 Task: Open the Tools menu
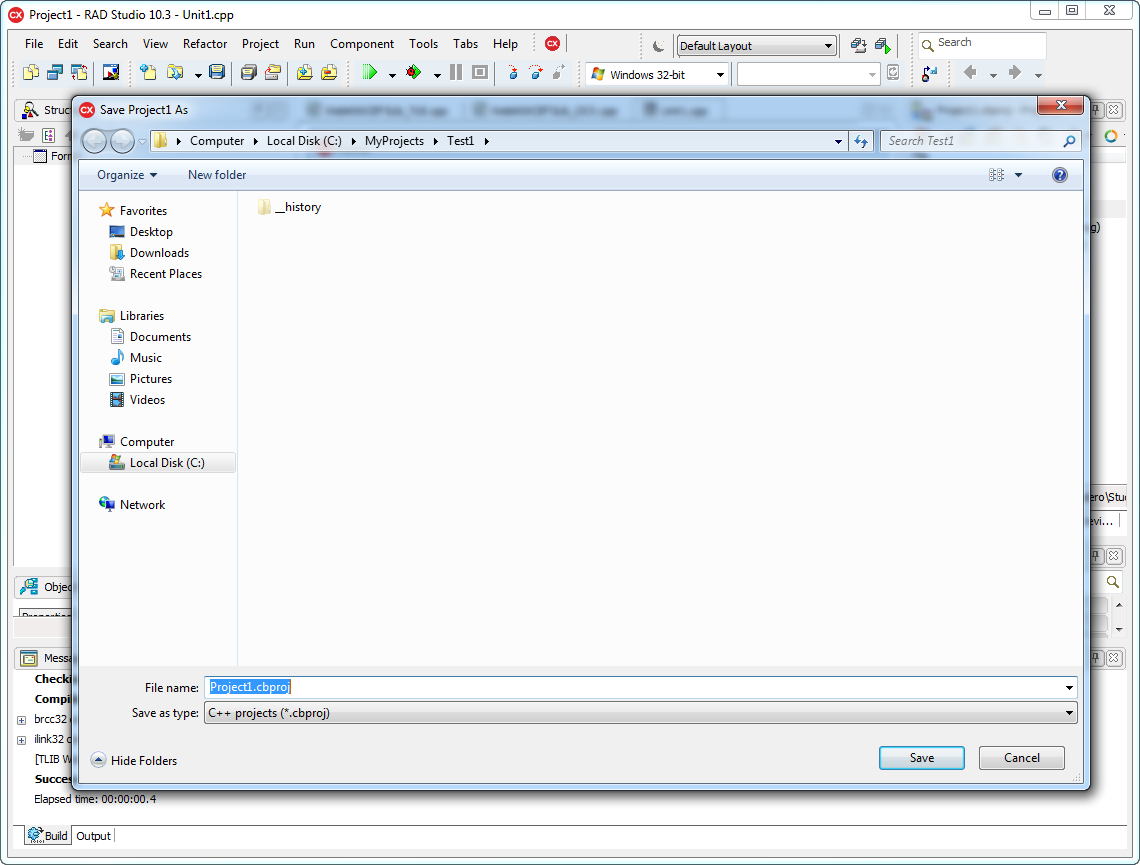coord(423,44)
